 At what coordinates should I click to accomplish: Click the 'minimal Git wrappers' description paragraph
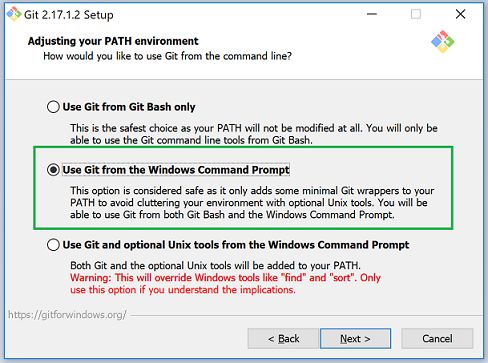(252, 203)
